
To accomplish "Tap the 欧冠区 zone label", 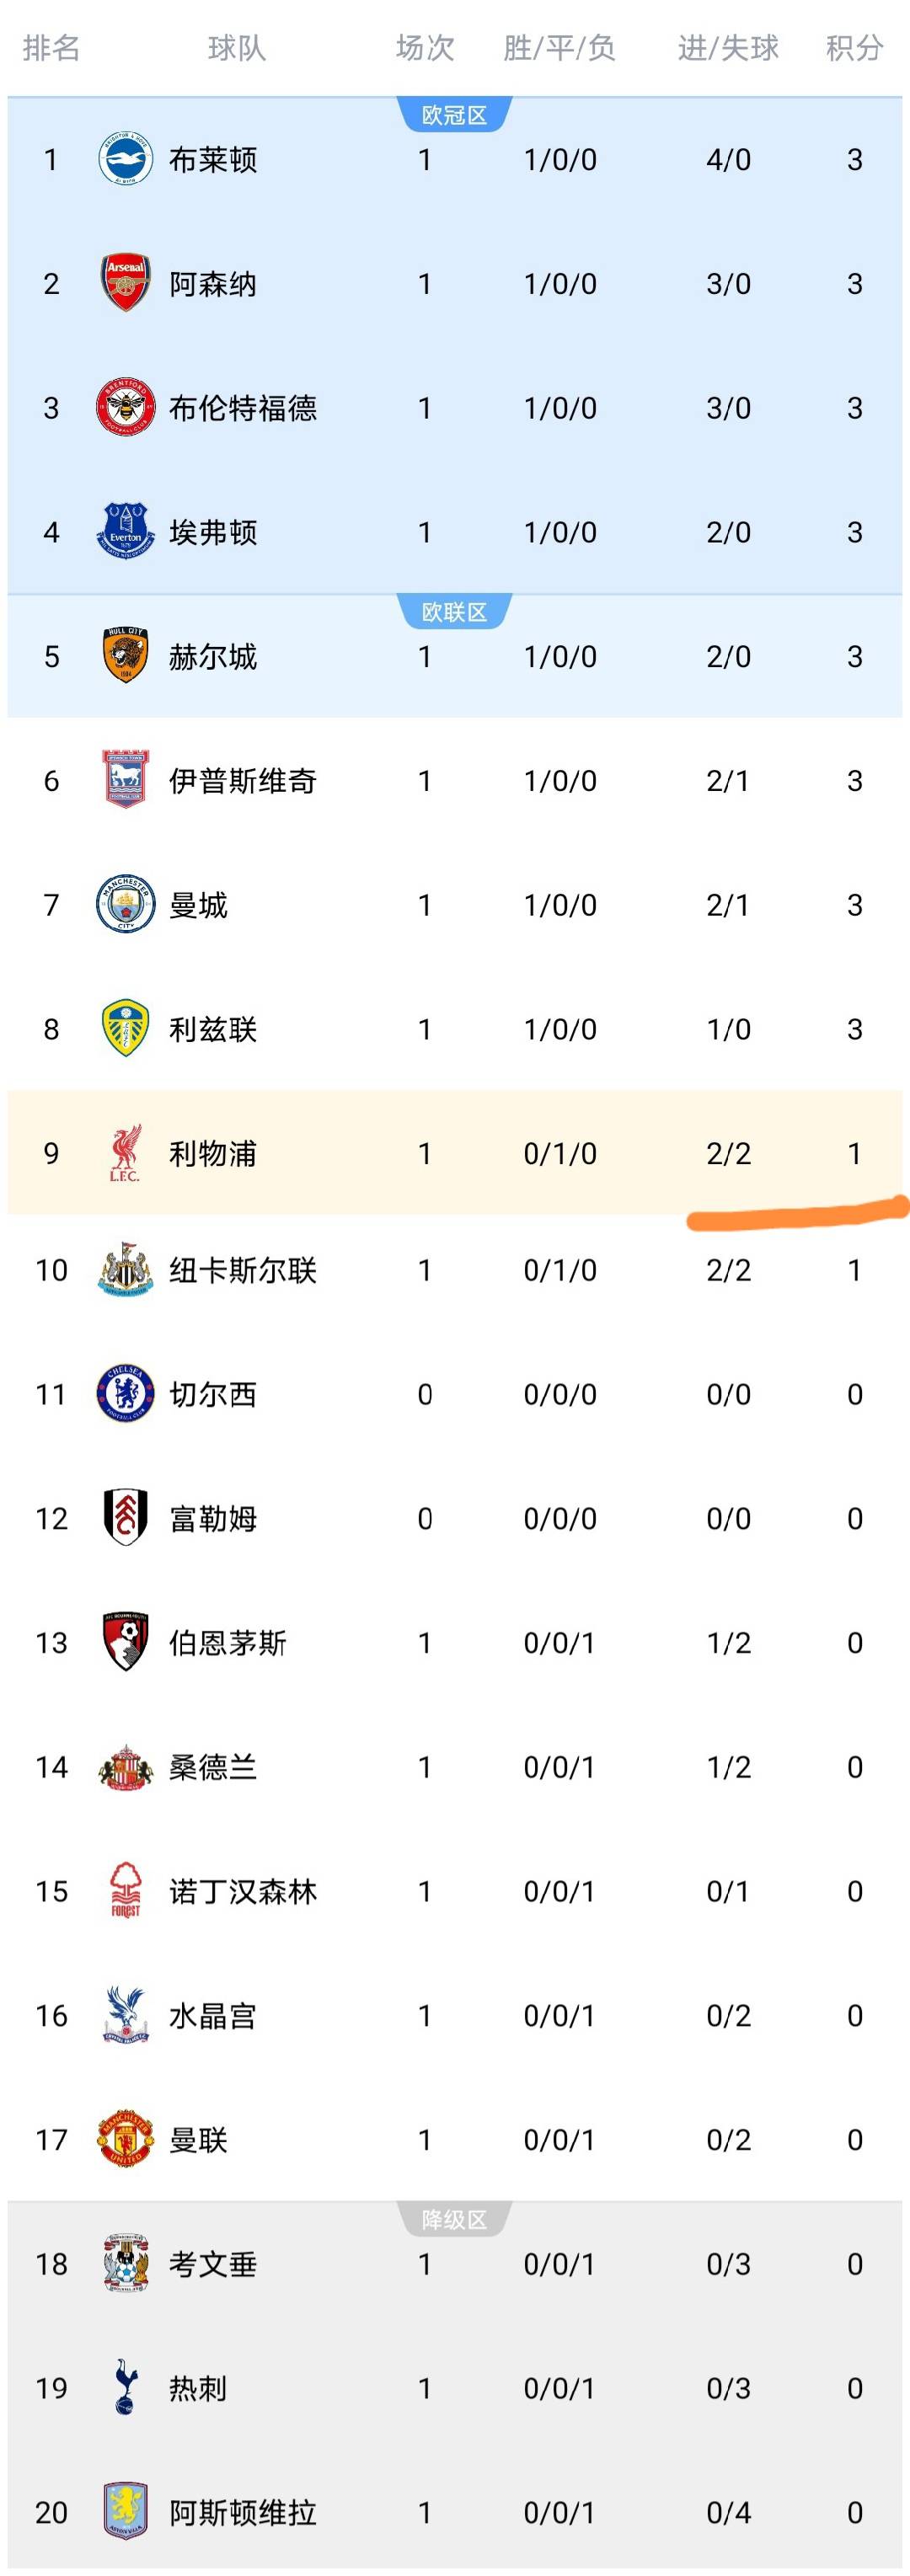I will point(454,115).
